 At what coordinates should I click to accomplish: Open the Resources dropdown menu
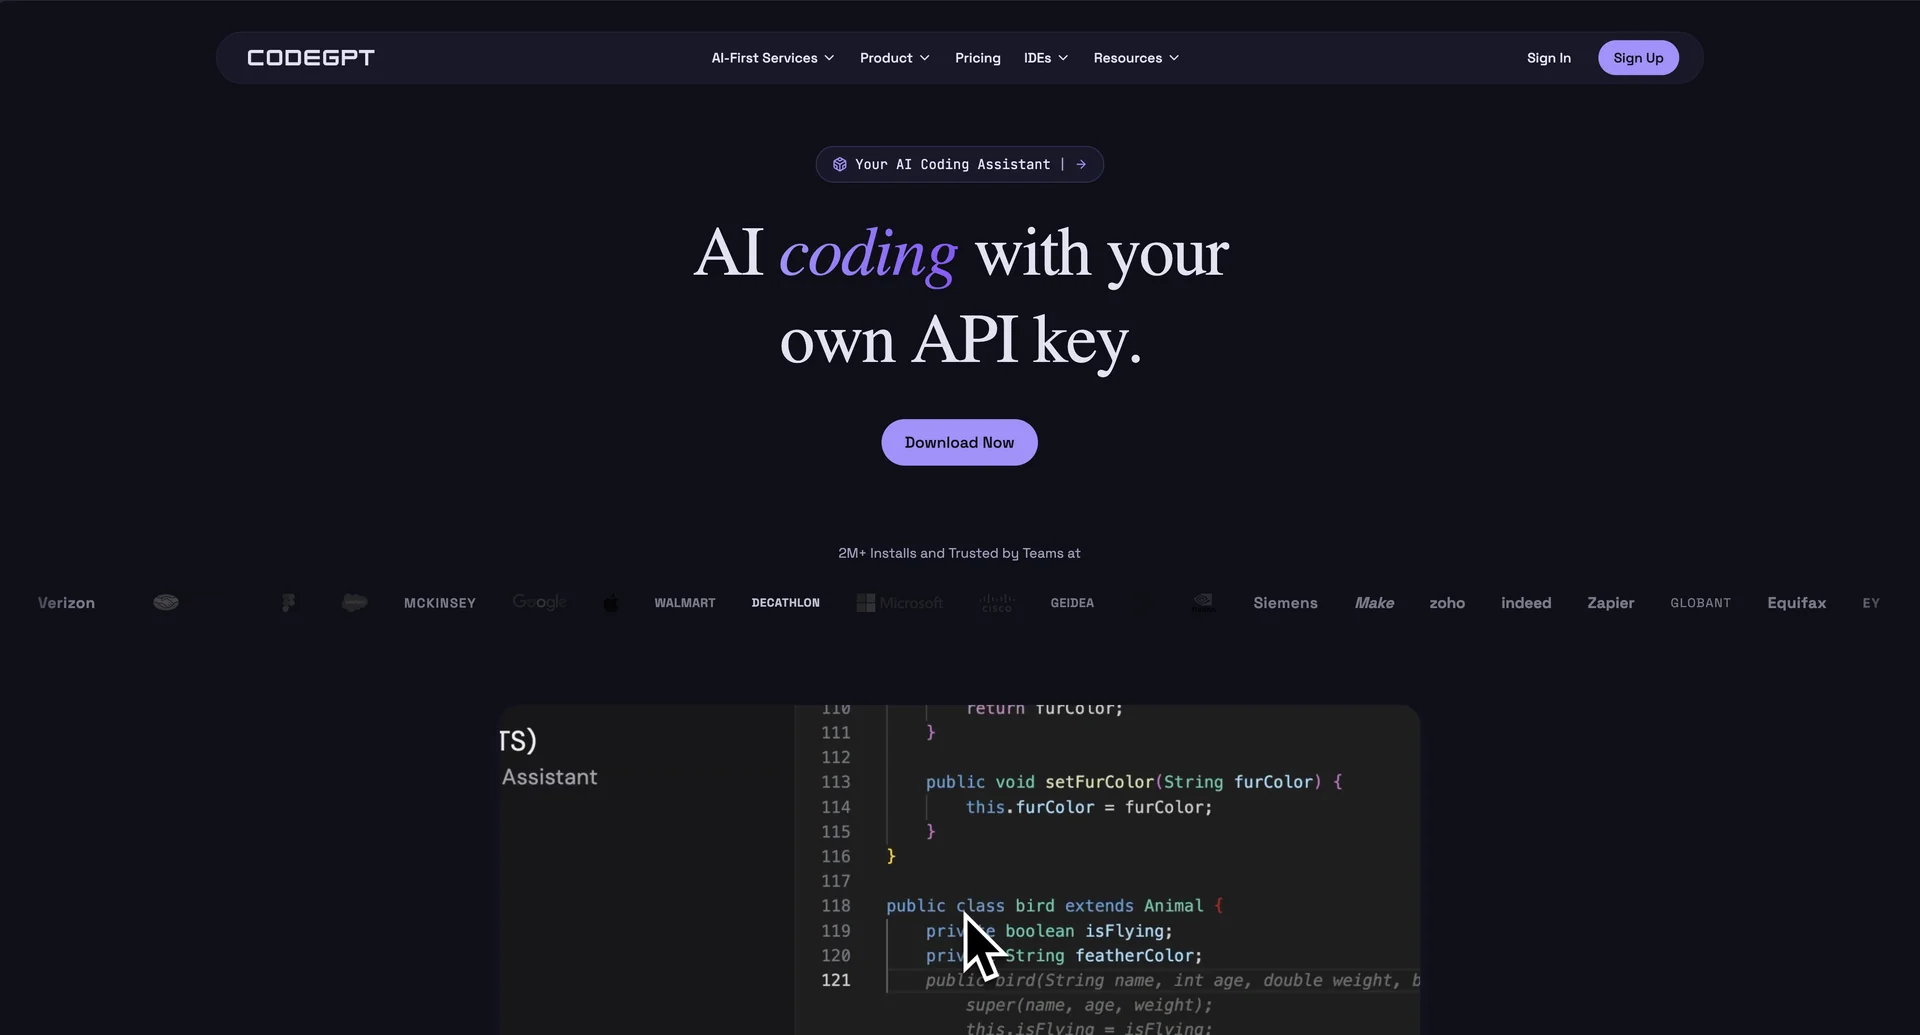1136,58
